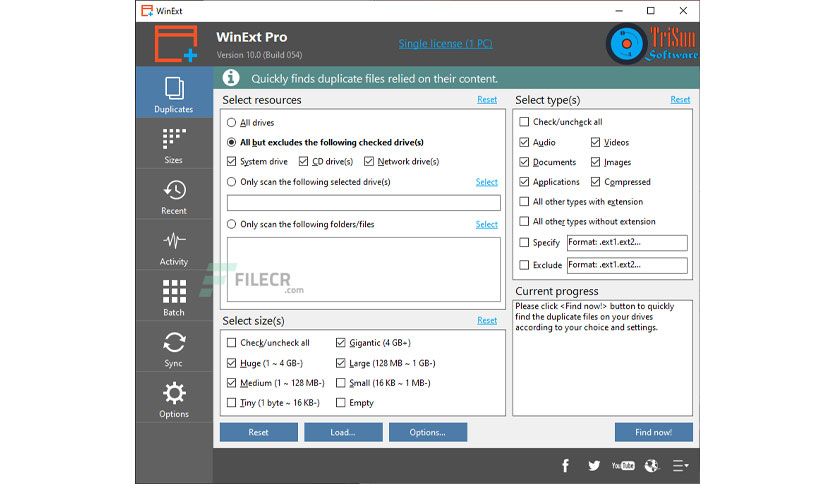Screen dimensions: 836x484
Task: Click the Version 10.0 (Build 054) text
Action: (259, 55)
